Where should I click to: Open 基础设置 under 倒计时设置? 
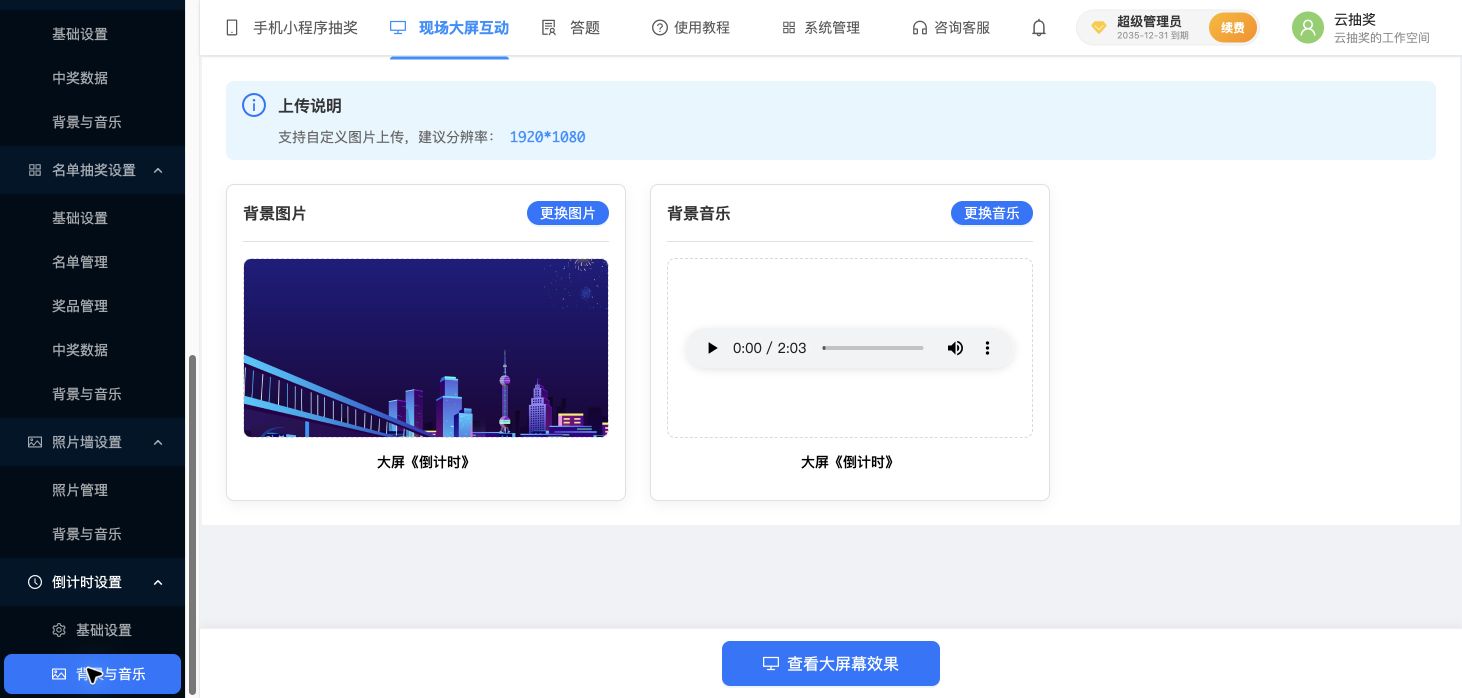[x=104, y=630]
